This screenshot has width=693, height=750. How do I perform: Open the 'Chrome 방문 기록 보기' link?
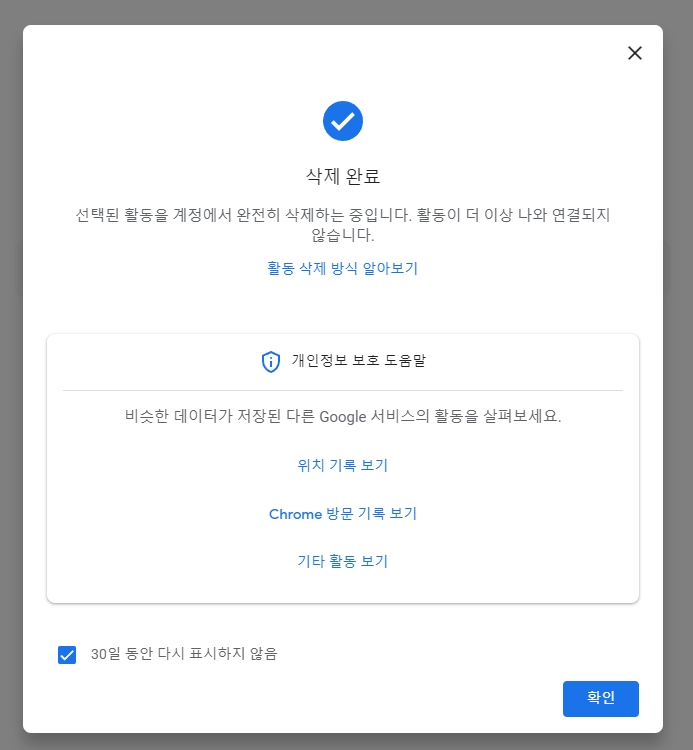tap(343, 514)
